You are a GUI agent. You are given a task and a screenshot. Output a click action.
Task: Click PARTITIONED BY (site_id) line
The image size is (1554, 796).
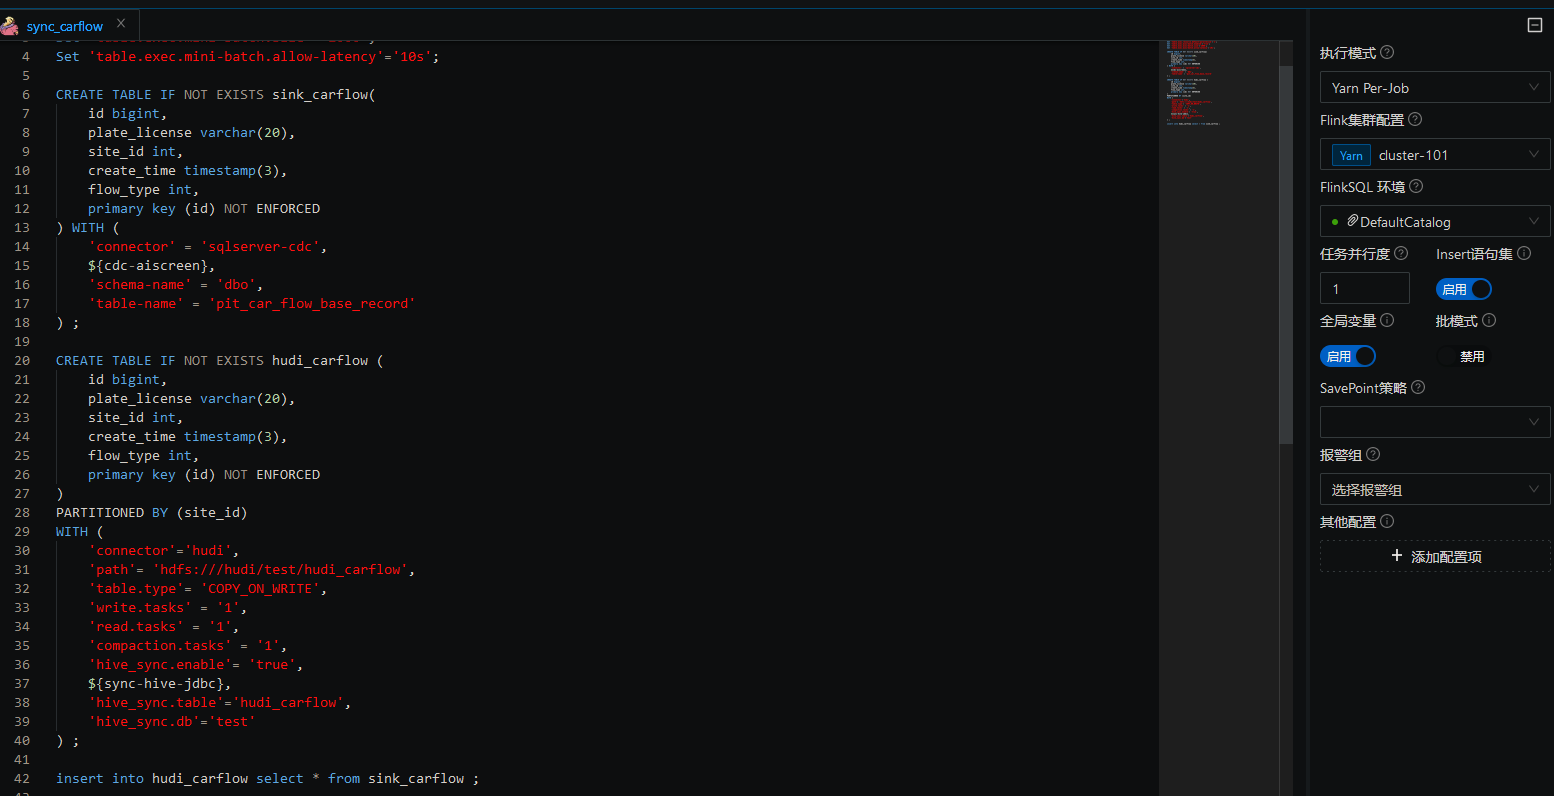[151, 512]
